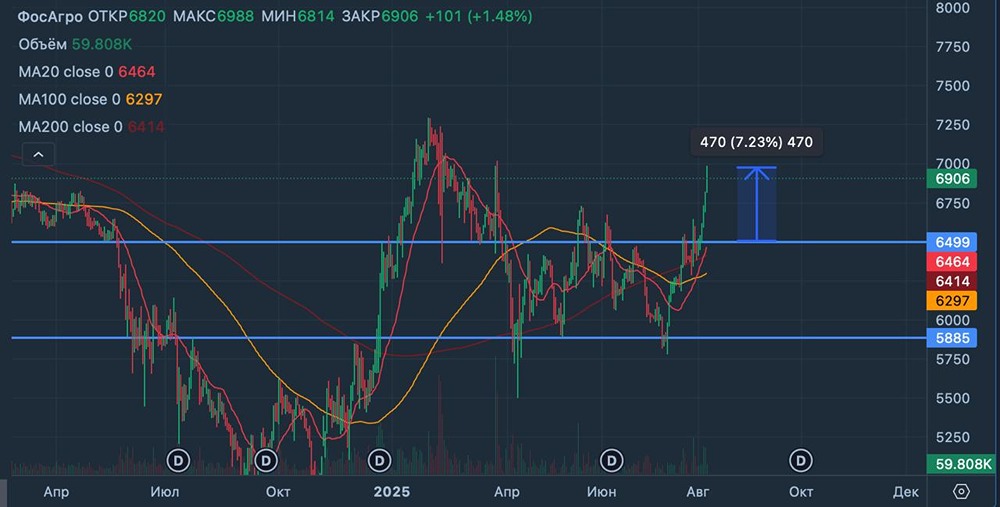The width and height of the screenshot is (1000, 507).
Task: Click the 7250 price scale label
Action: tap(952, 125)
